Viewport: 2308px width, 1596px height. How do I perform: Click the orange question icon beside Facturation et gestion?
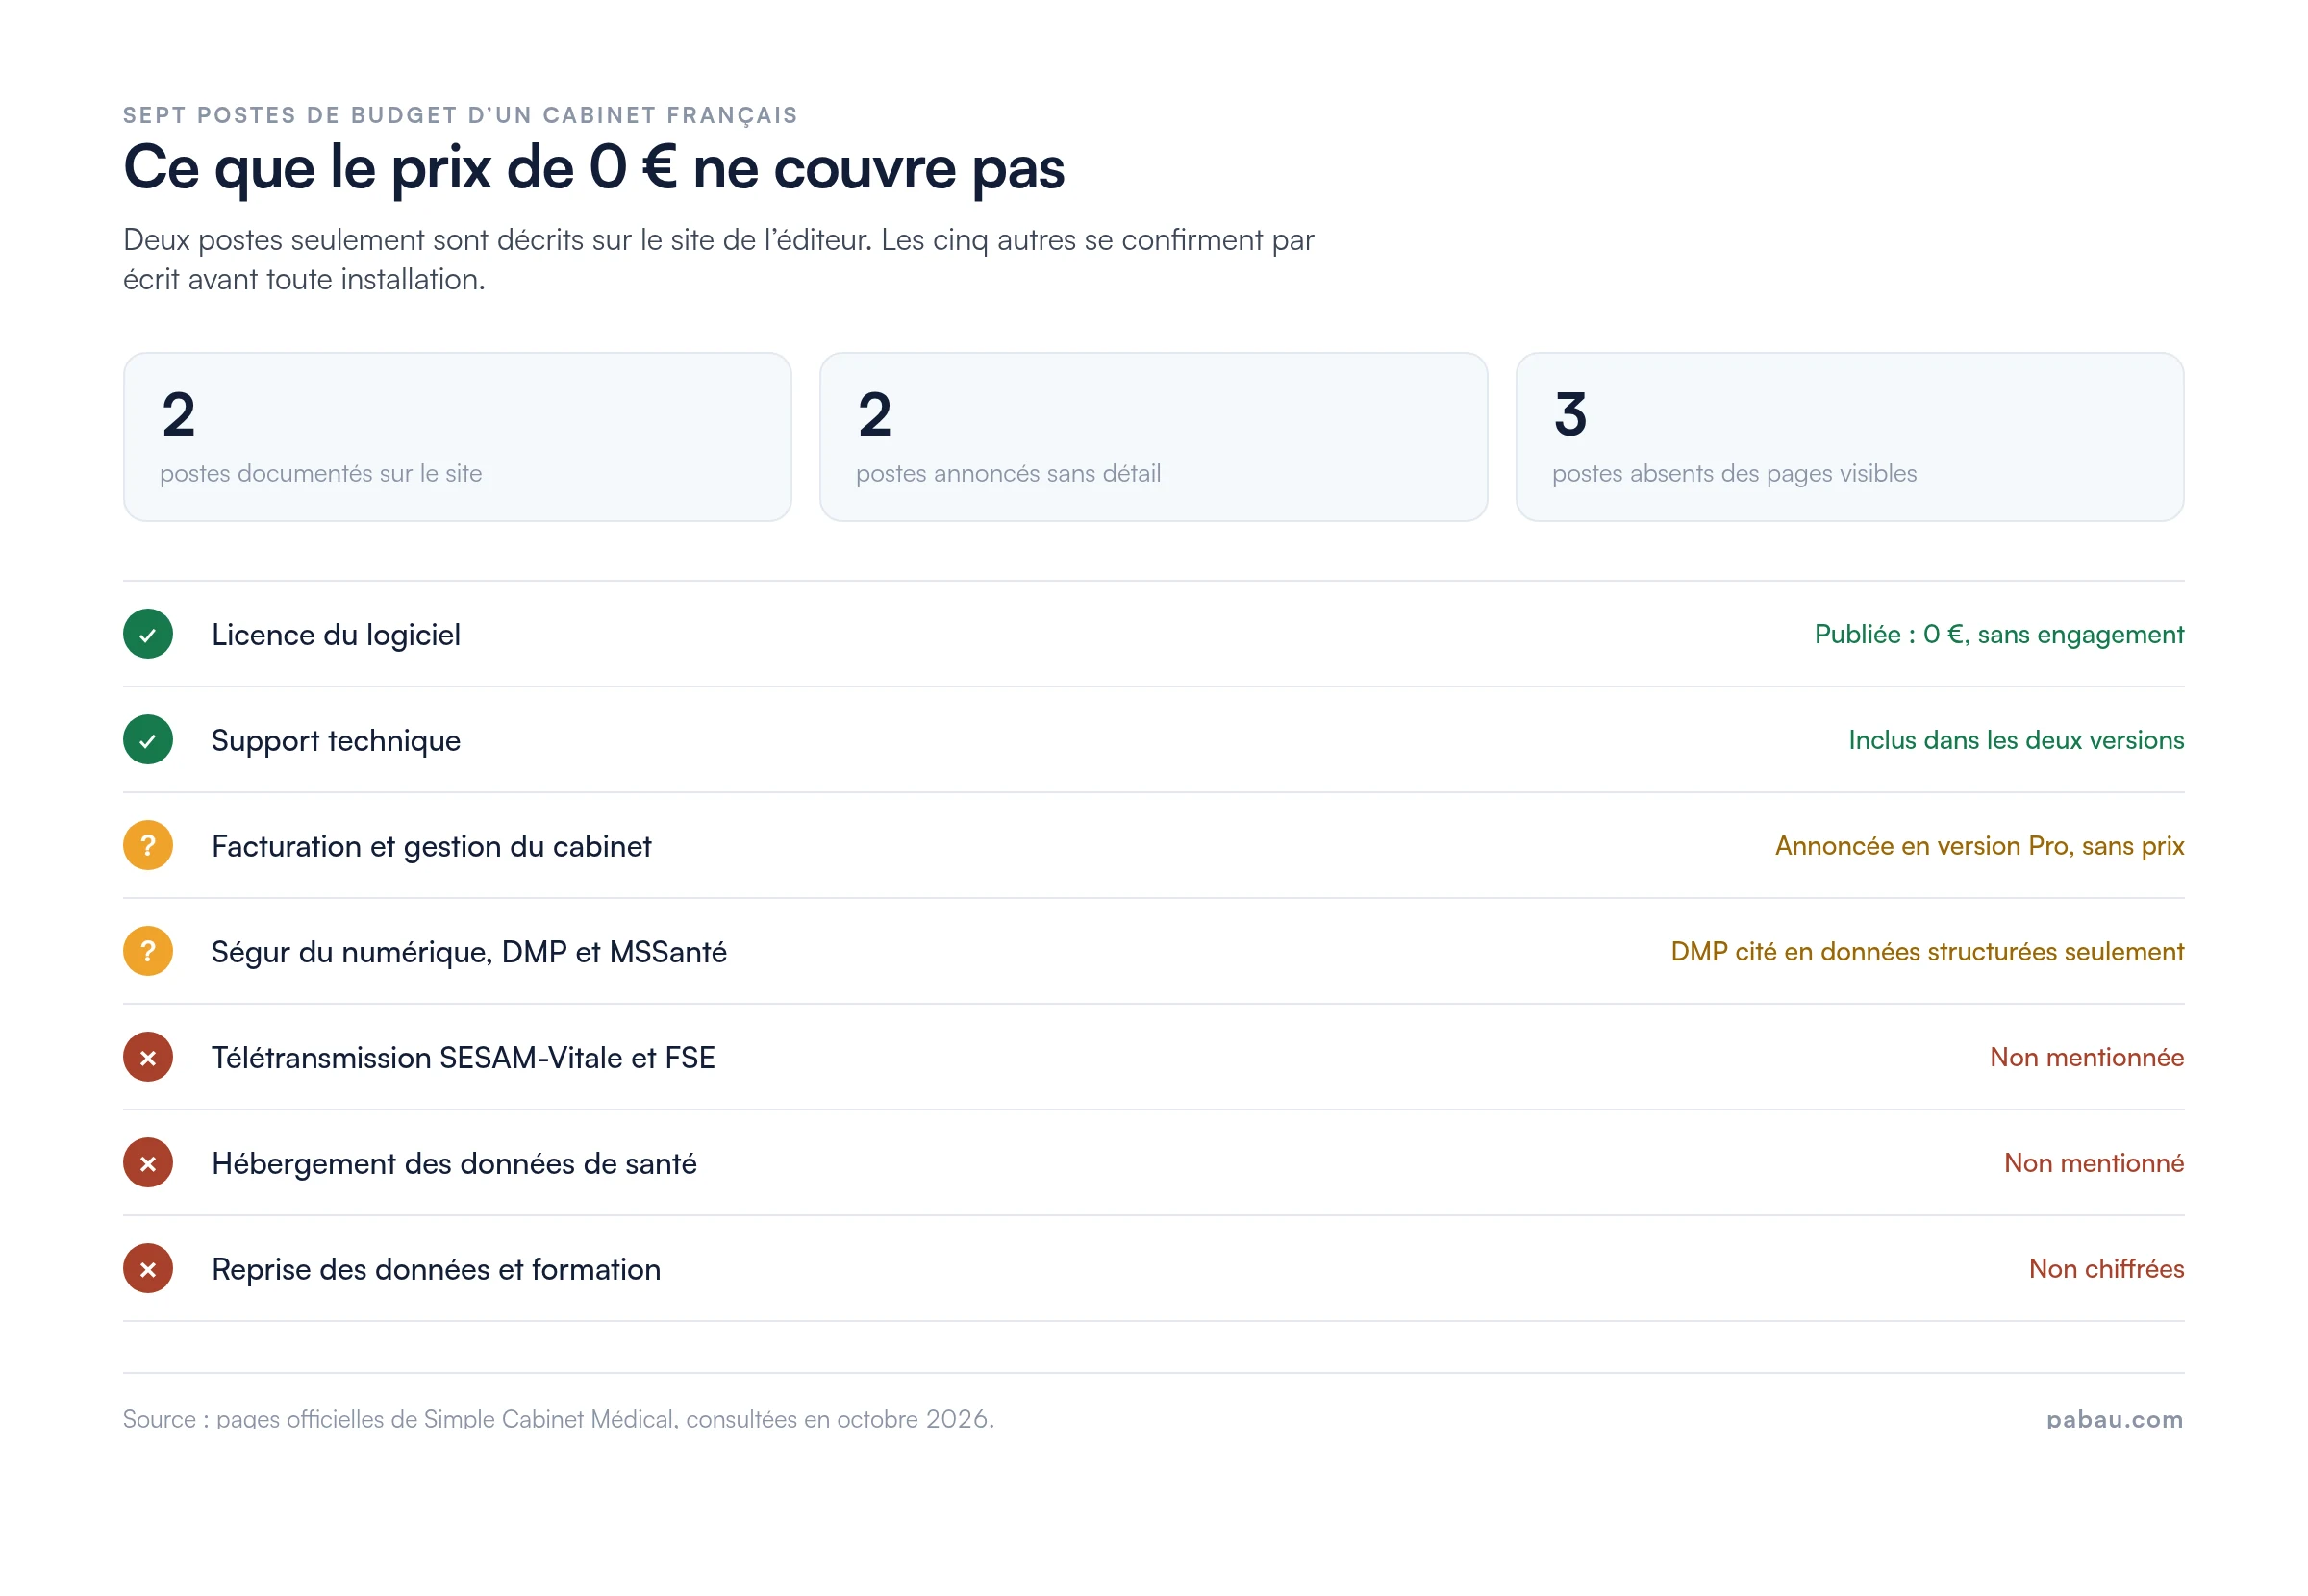[x=148, y=846]
